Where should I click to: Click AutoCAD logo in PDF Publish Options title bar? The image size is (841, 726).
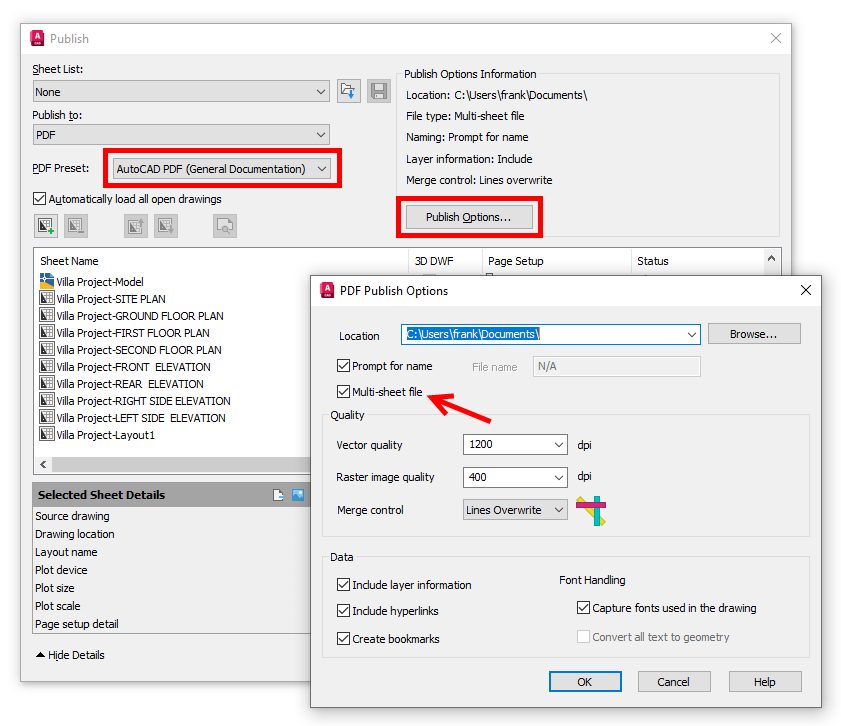pos(327,290)
